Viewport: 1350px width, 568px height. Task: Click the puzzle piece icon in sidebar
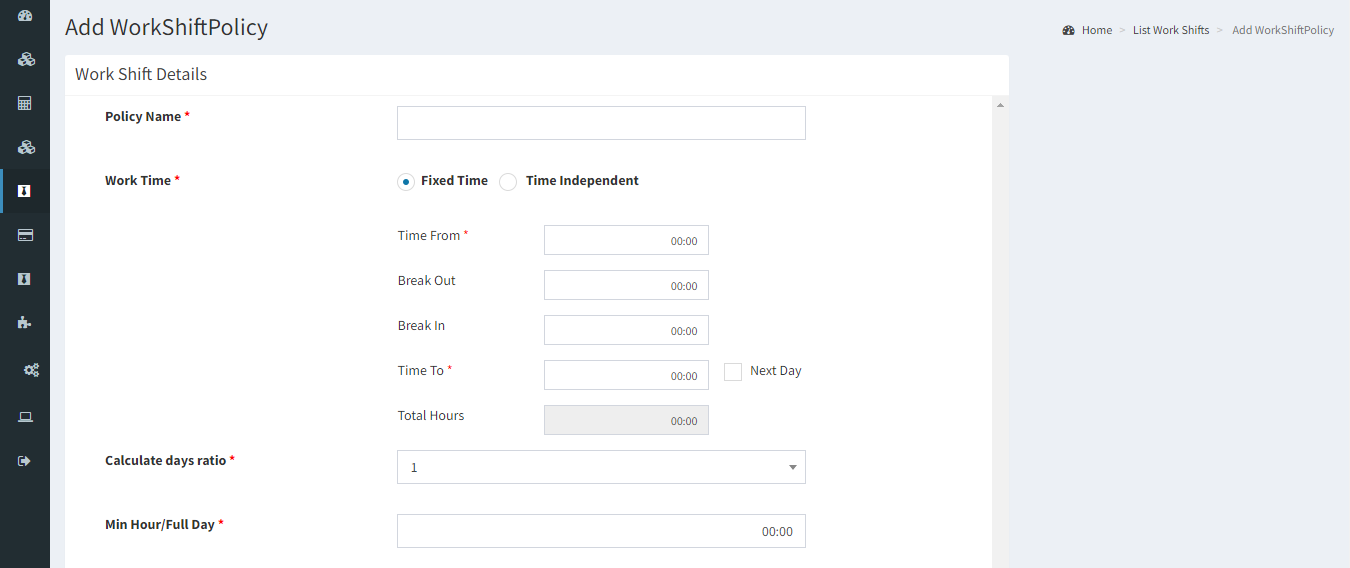pos(25,323)
